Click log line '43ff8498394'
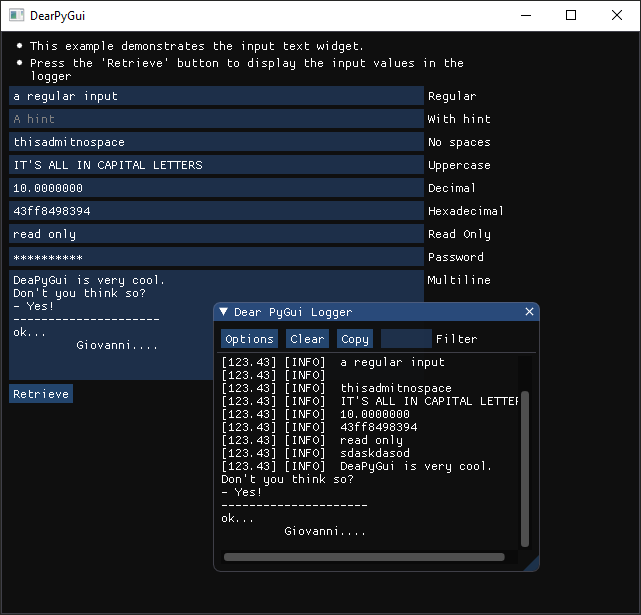Image resolution: width=641 pixels, height=615 pixels. [x=379, y=427]
